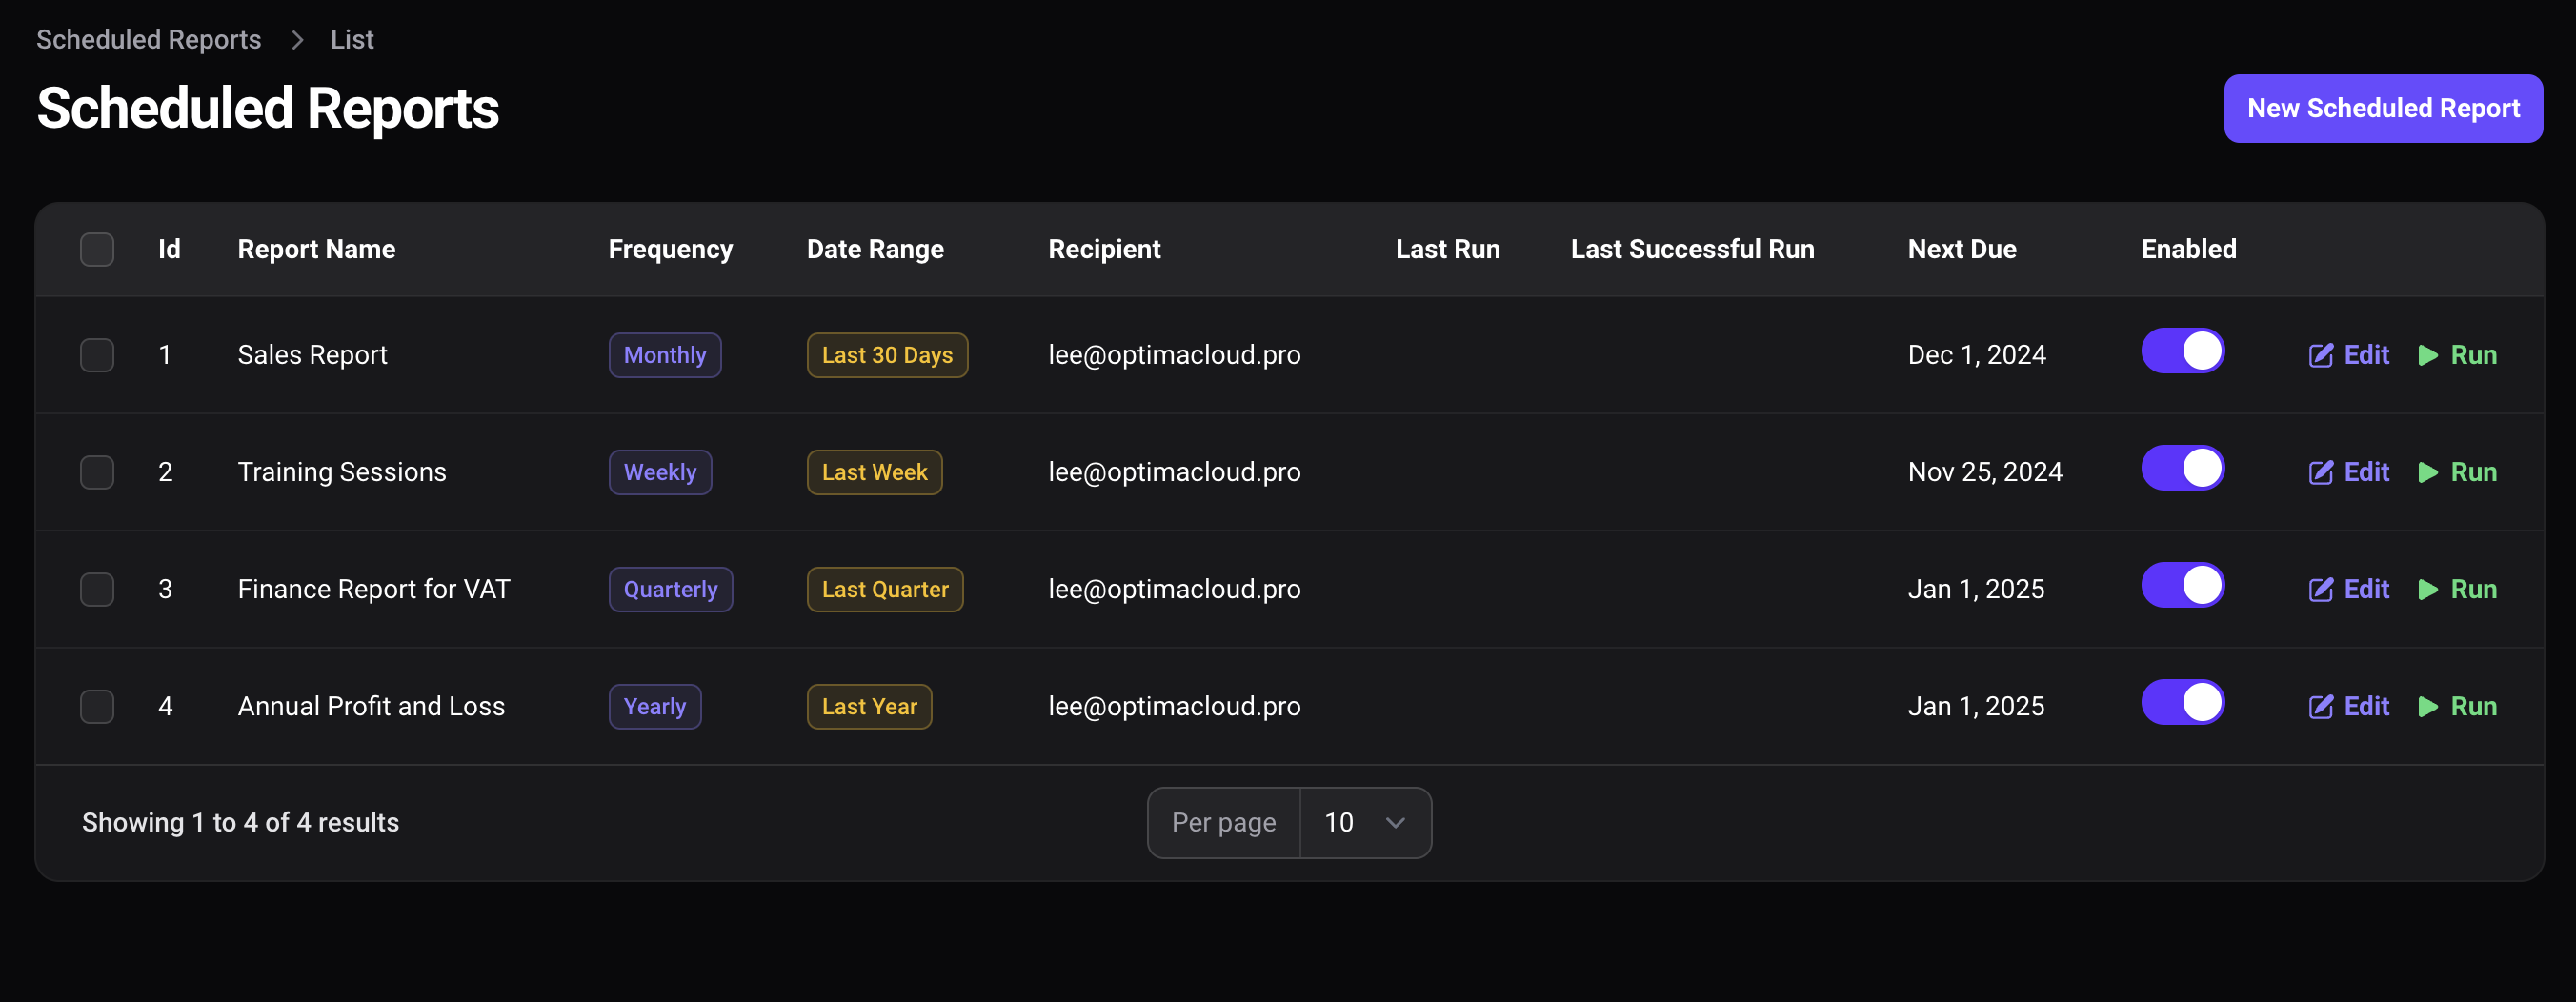Click the Run icon for Training Sessions
Screen dimensions: 2576x1002
[2430, 472]
